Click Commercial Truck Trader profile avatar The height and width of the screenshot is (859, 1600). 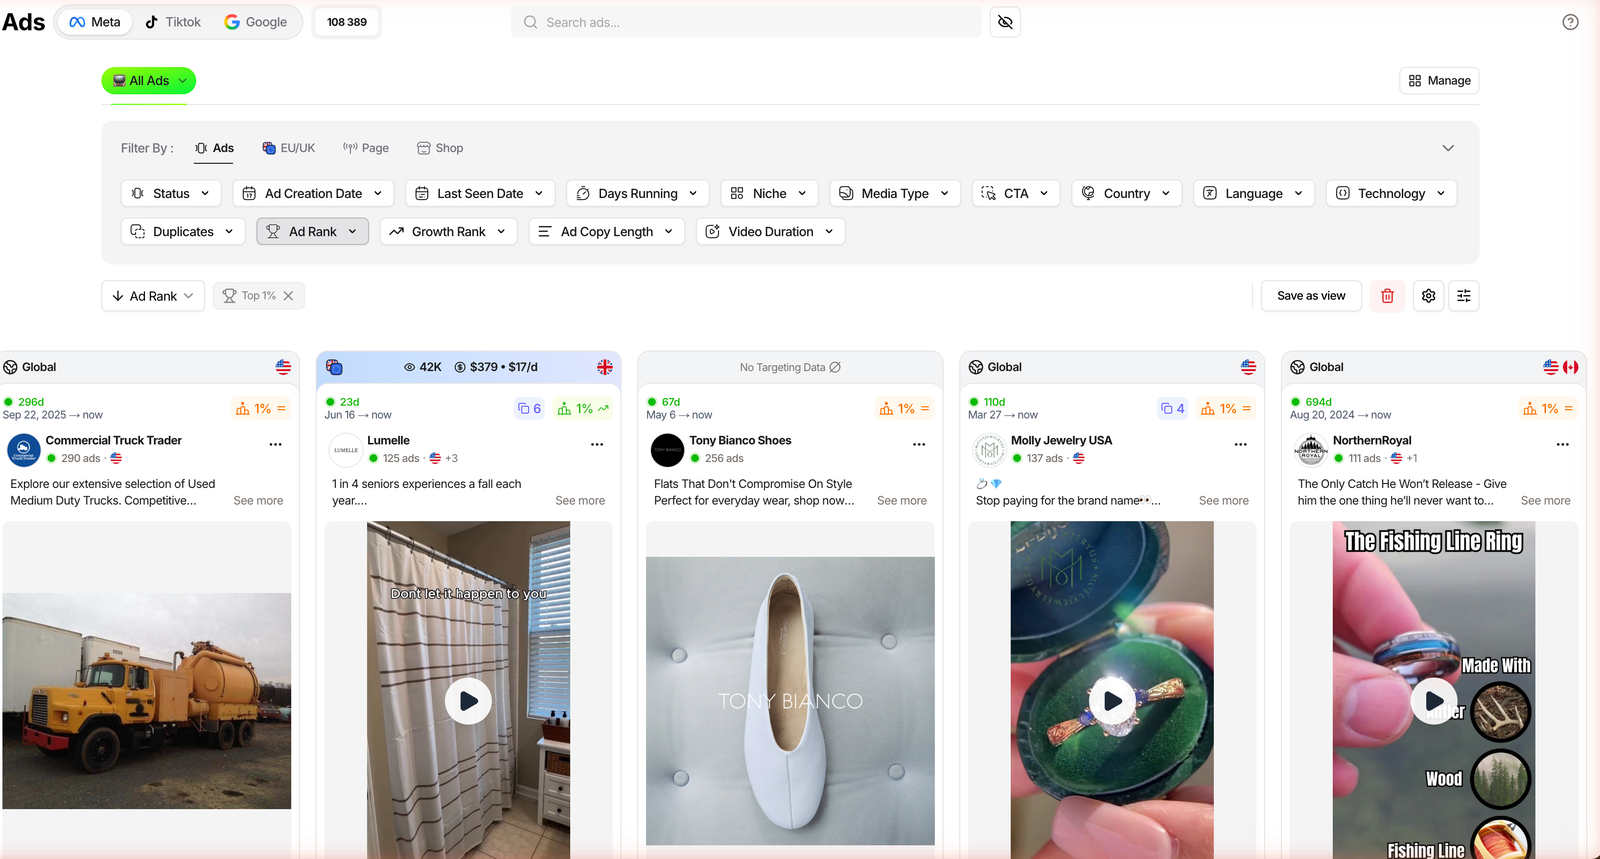pyautogui.click(x=24, y=450)
